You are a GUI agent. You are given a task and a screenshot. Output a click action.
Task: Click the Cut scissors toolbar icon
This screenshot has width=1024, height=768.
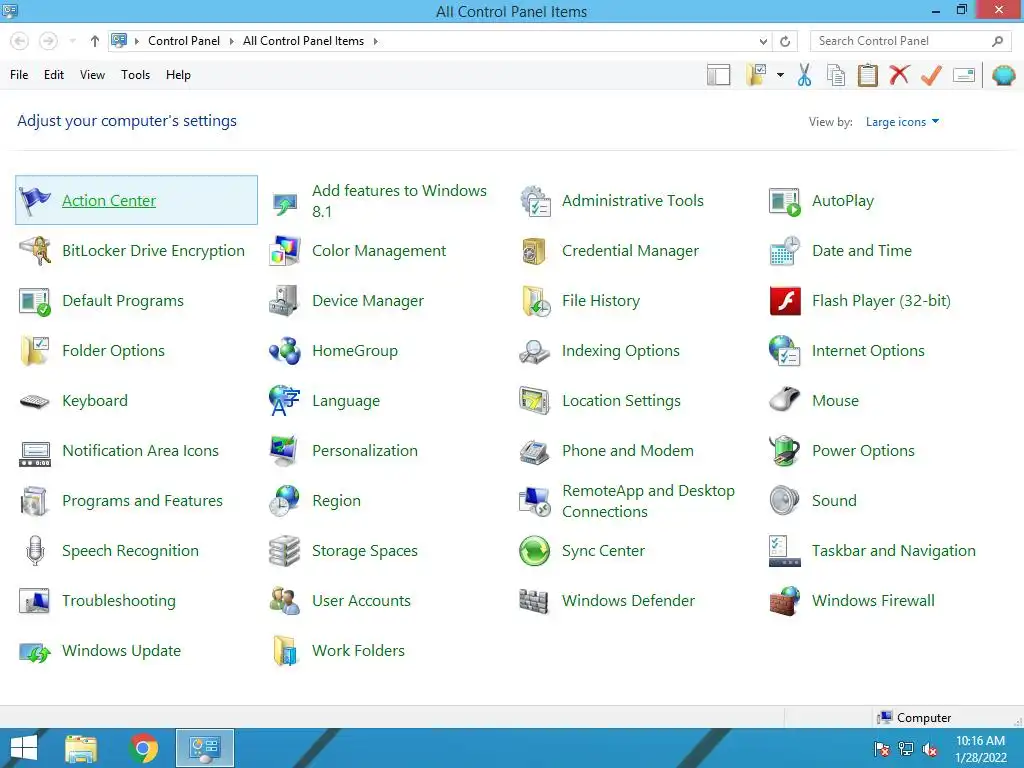[805, 75]
